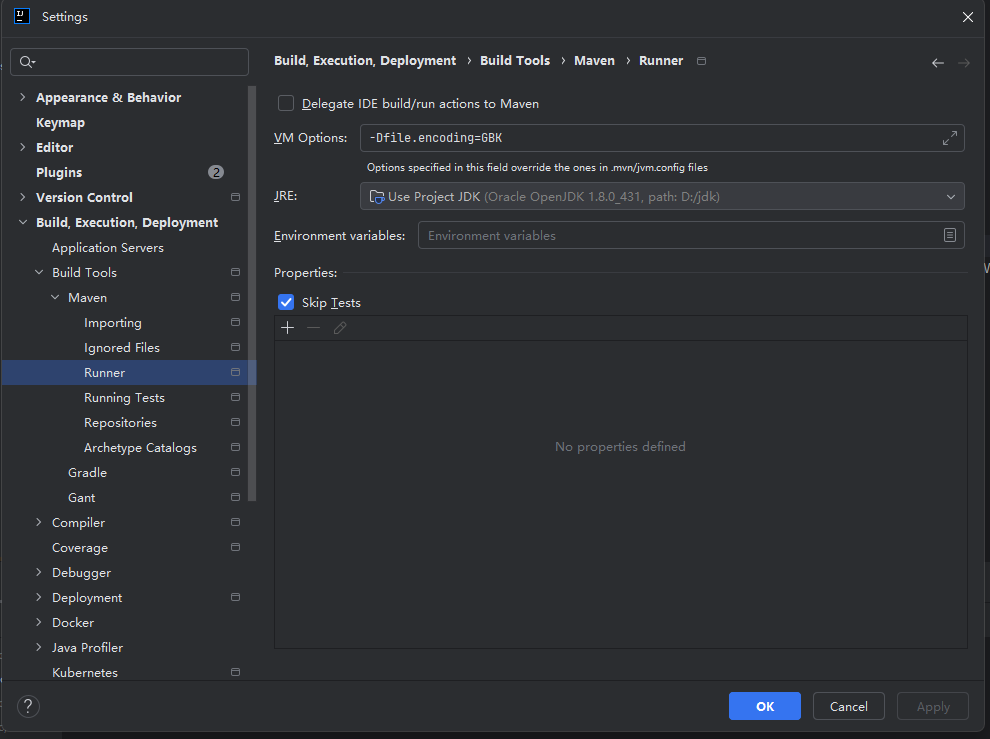
Task: Expand the Appearance & Behavior section
Action: coord(23,97)
